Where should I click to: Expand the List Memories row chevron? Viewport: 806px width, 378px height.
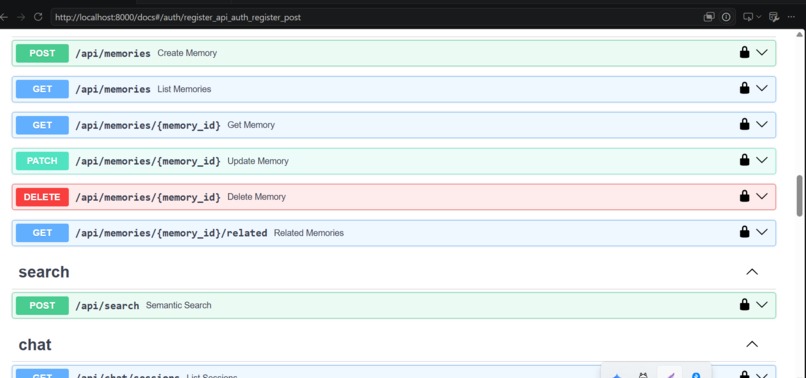tap(762, 88)
